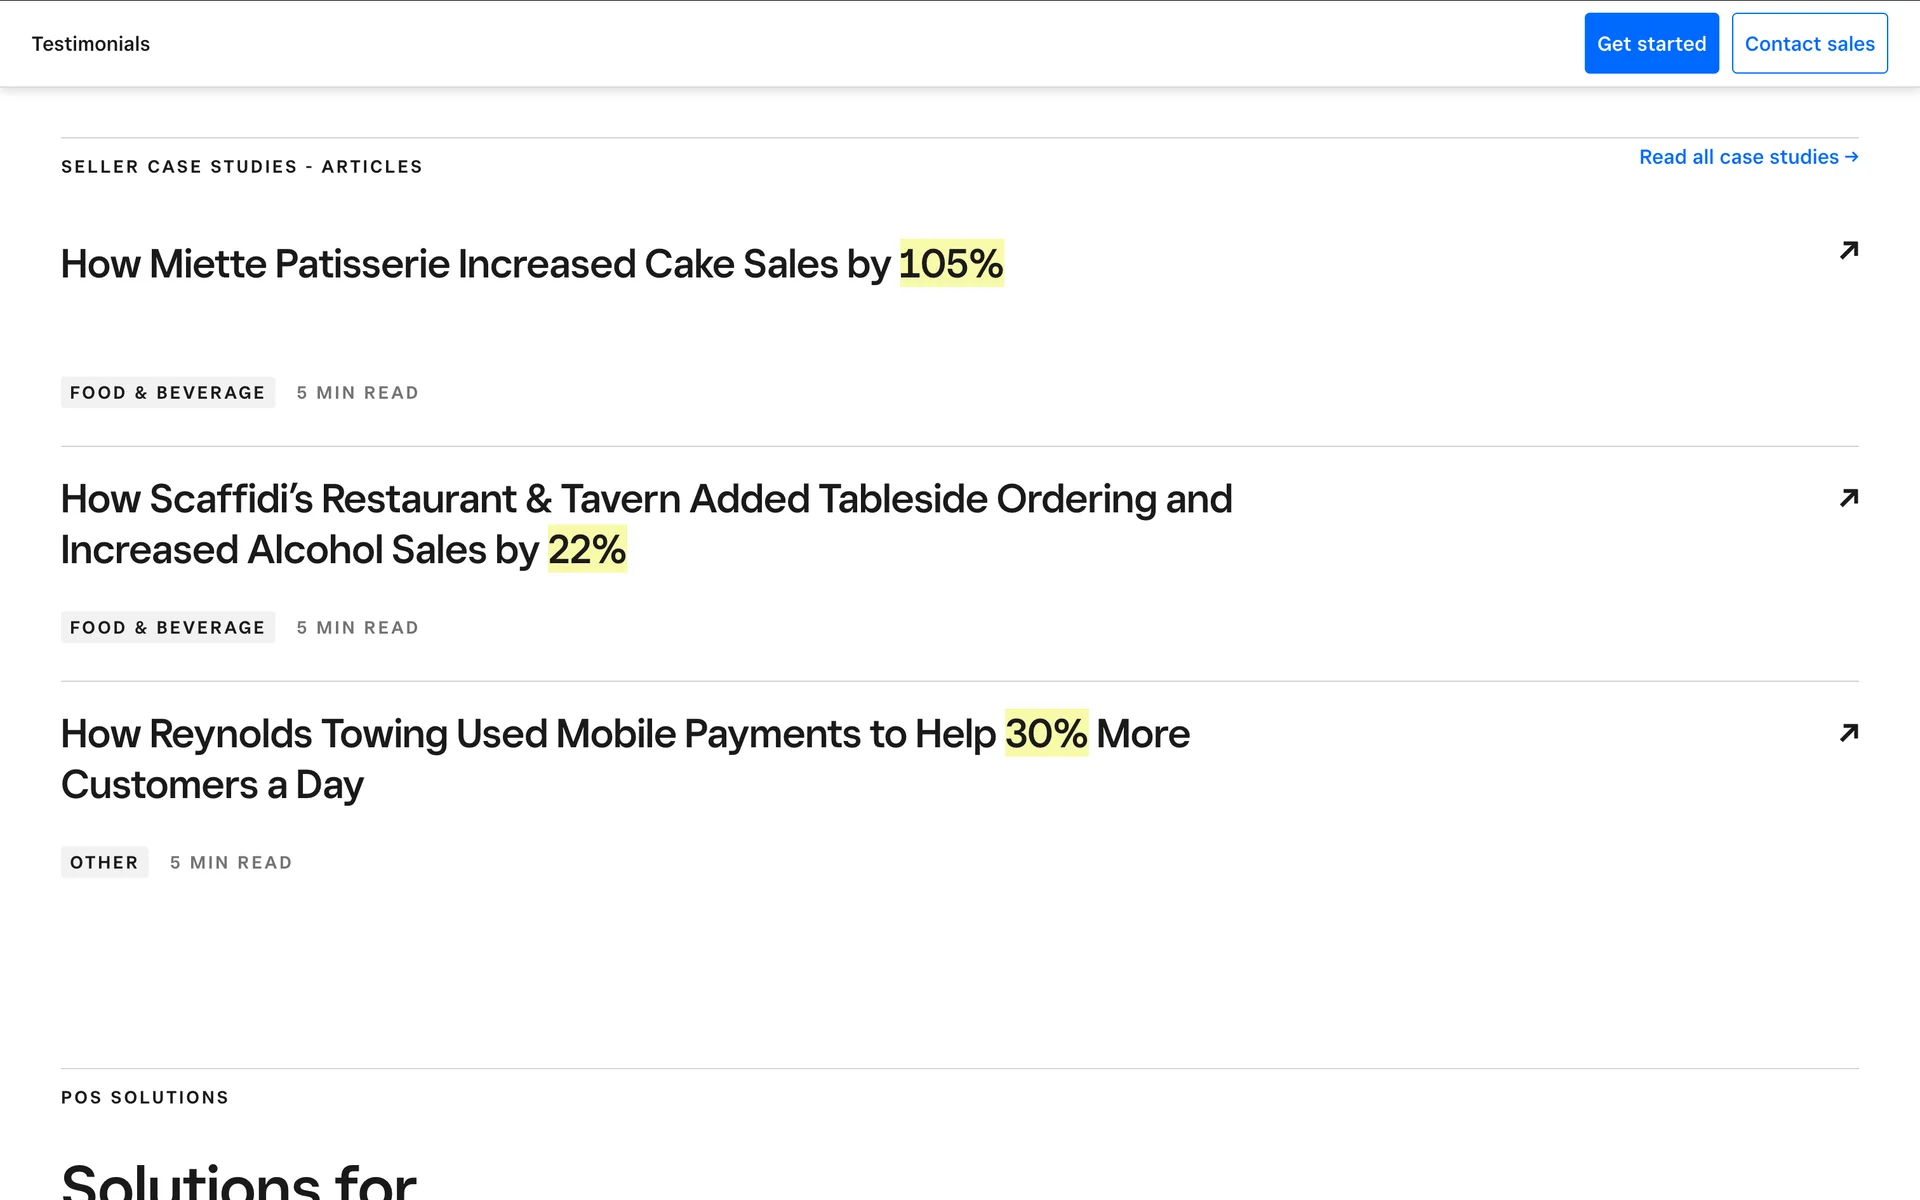Click the Seller Case Studies - Articles heading
1920x1200 pixels.
(241, 167)
